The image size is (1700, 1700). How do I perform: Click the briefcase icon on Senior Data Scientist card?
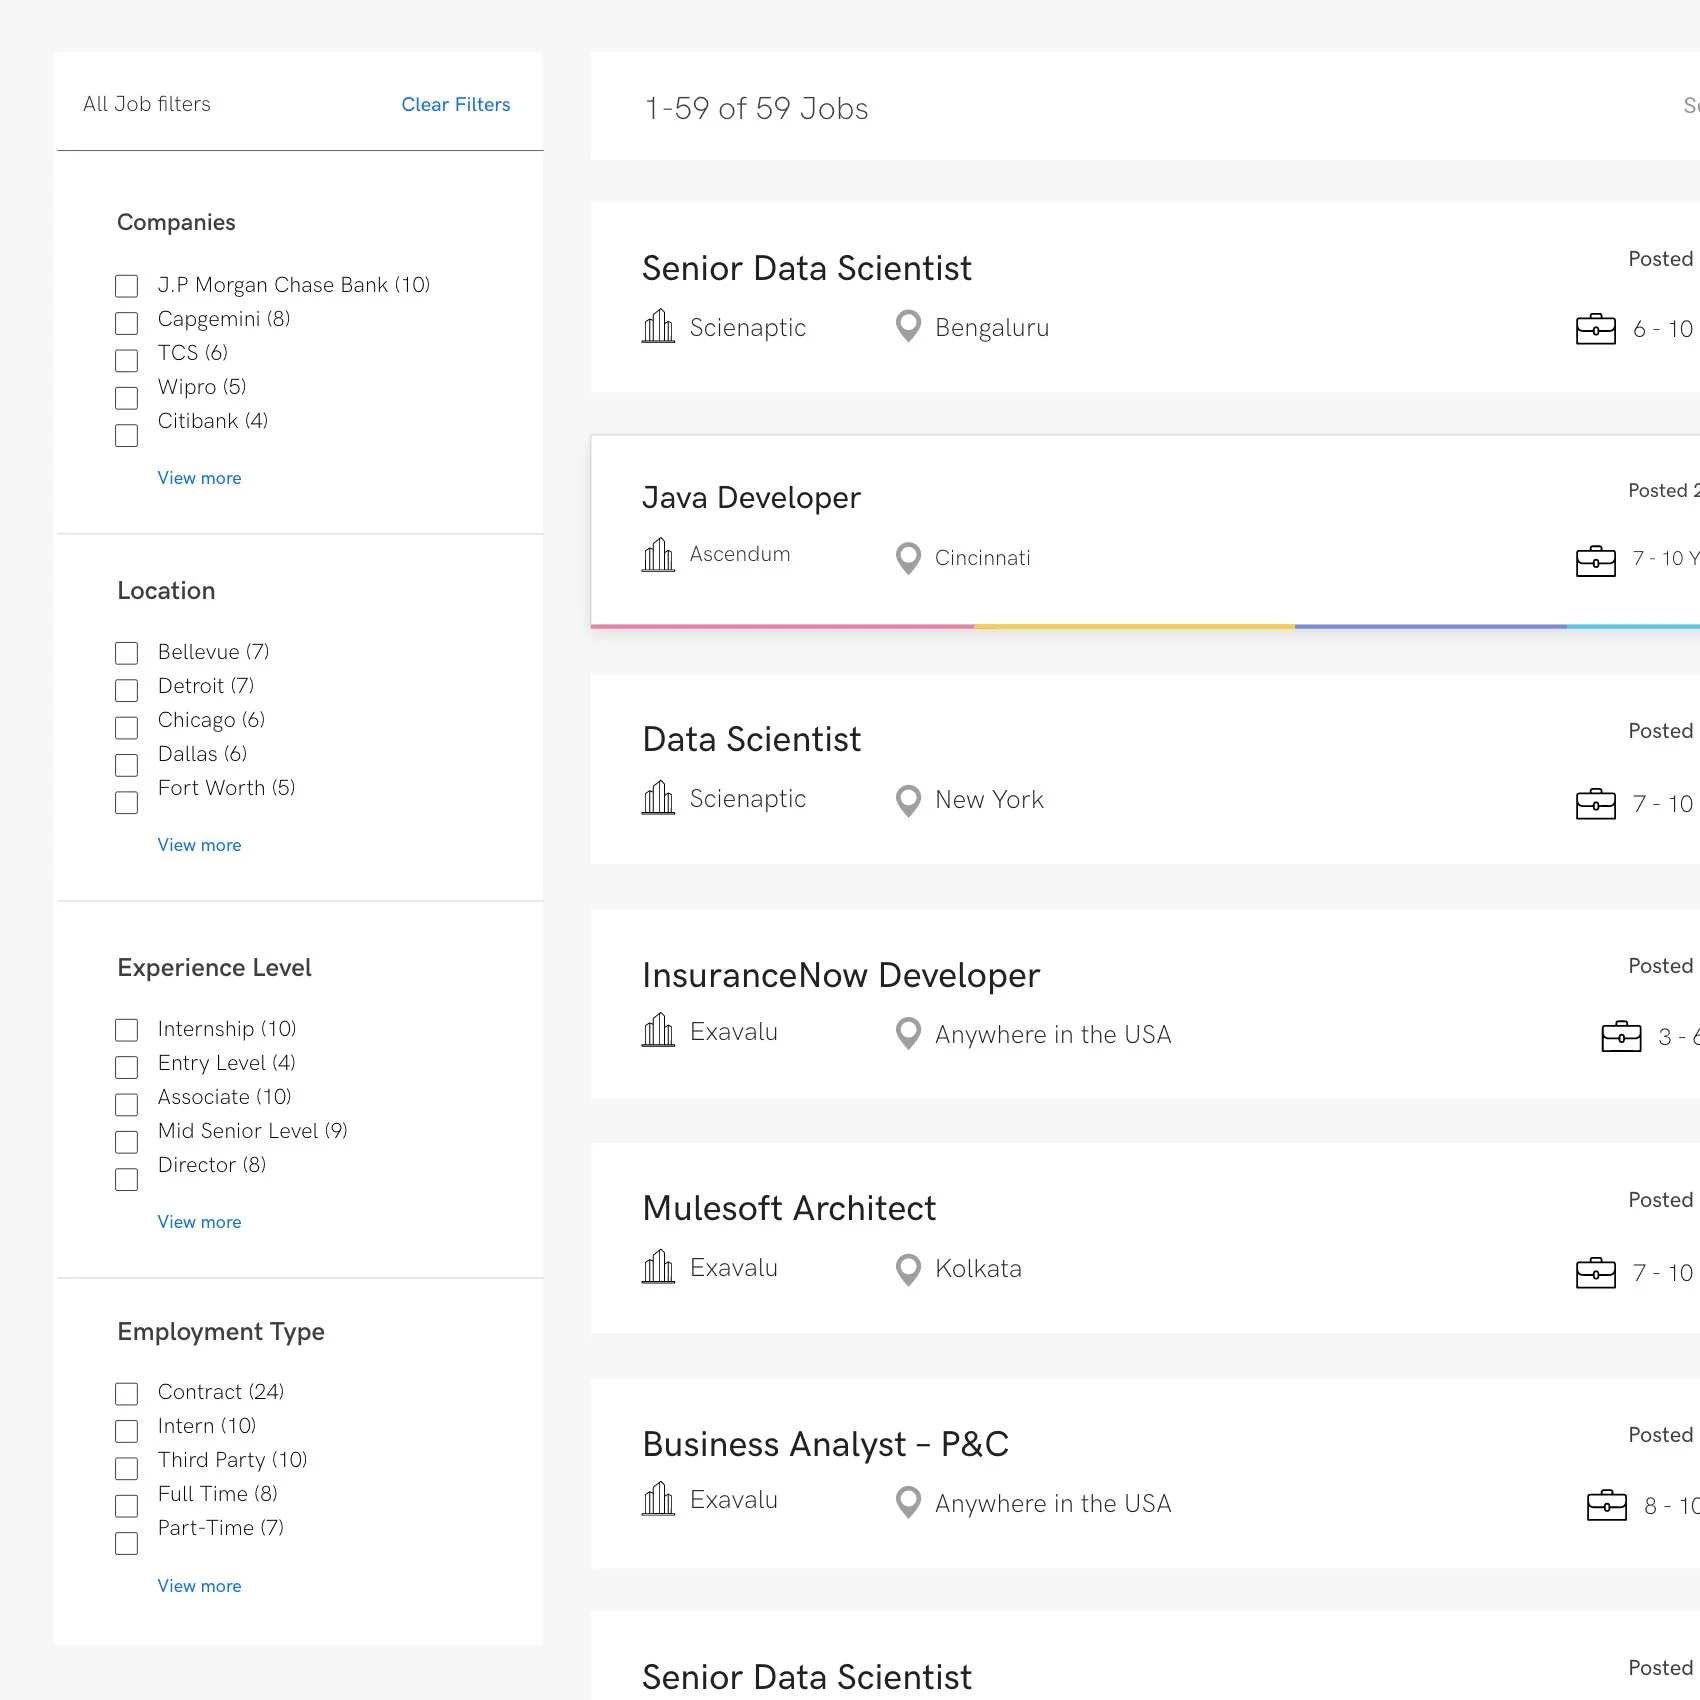click(1594, 329)
